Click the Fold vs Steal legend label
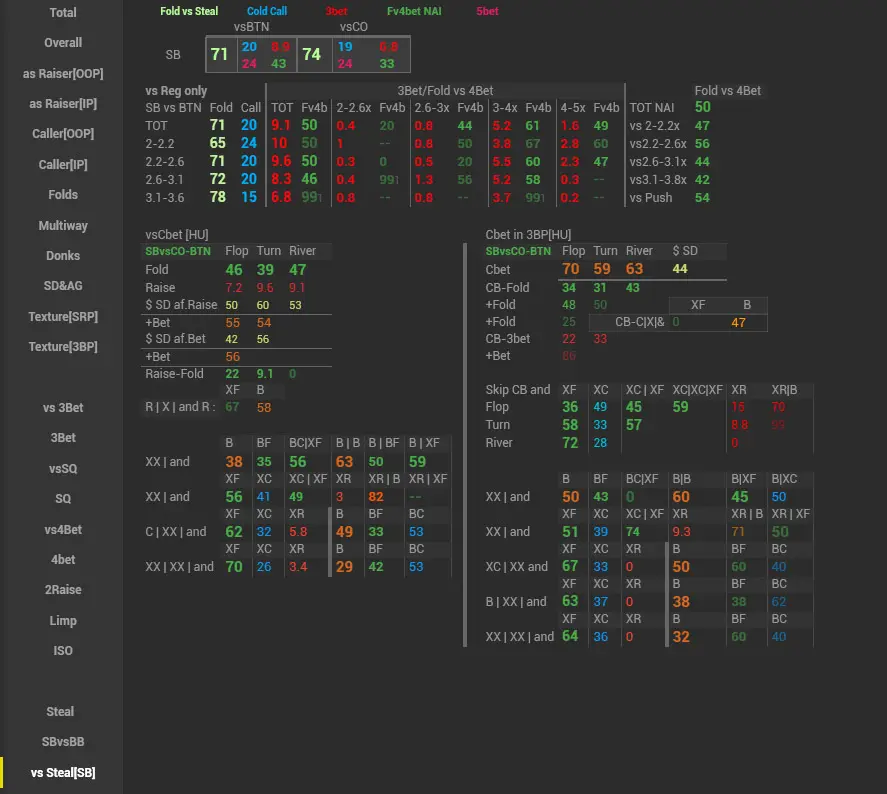887x794 pixels. pos(189,12)
